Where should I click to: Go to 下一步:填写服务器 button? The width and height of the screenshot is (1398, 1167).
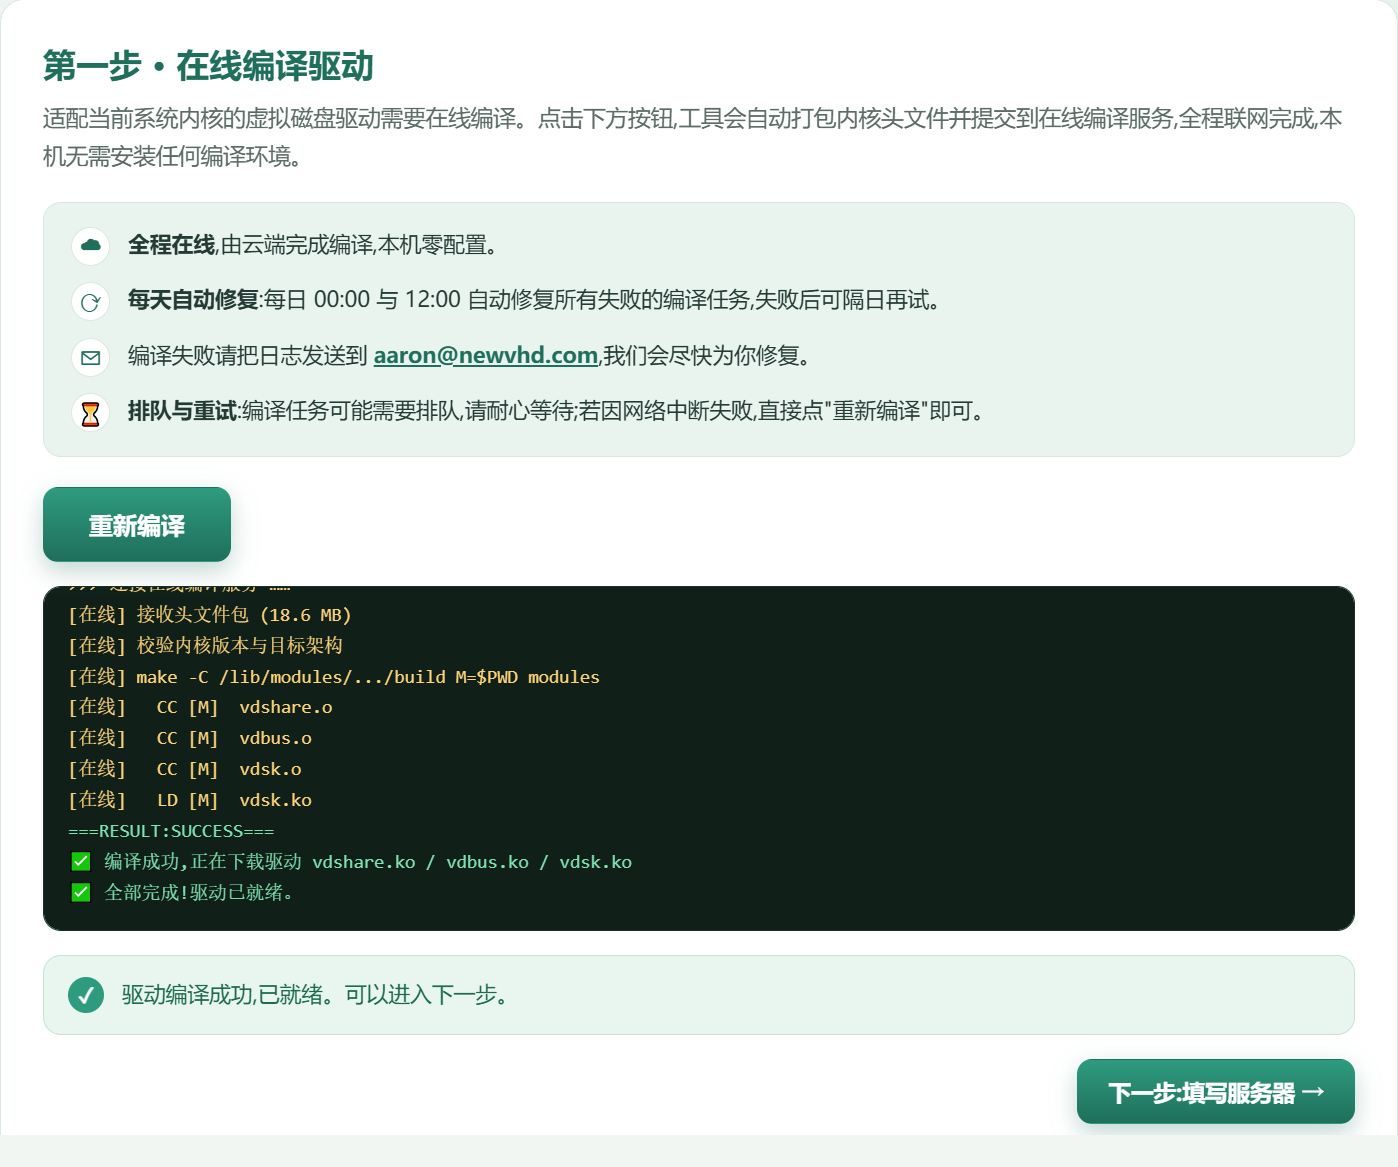pyautogui.click(x=1215, y=1092)
